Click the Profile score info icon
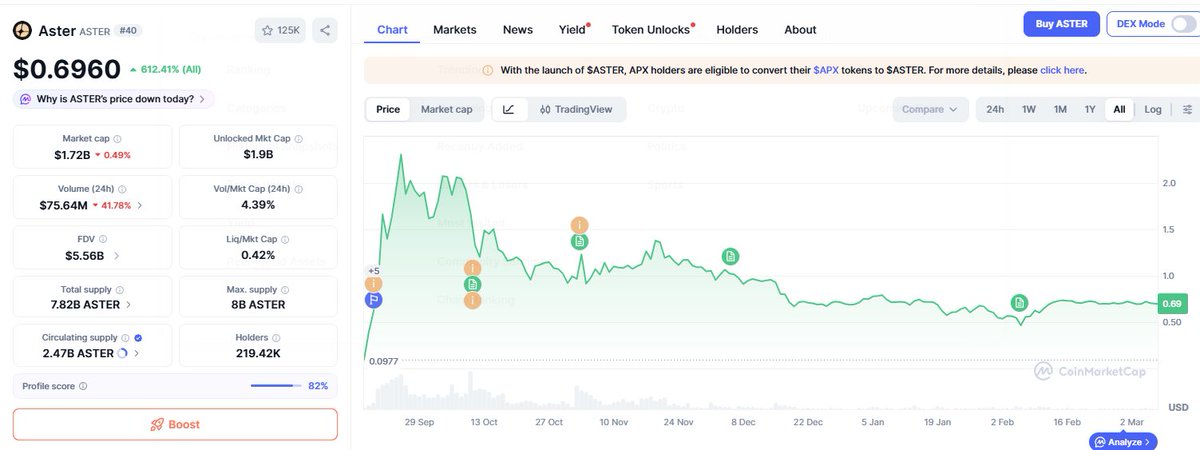This screenshot has width=1200, height=450. coord(83,386)
